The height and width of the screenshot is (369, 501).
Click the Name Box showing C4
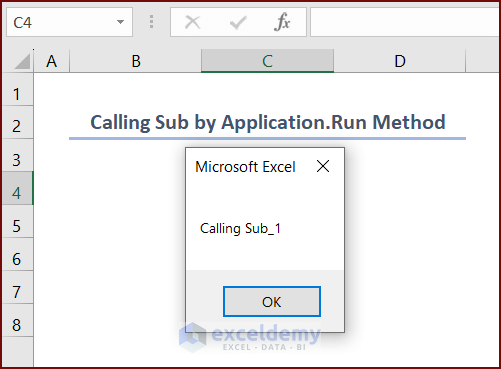coord(69,22)
